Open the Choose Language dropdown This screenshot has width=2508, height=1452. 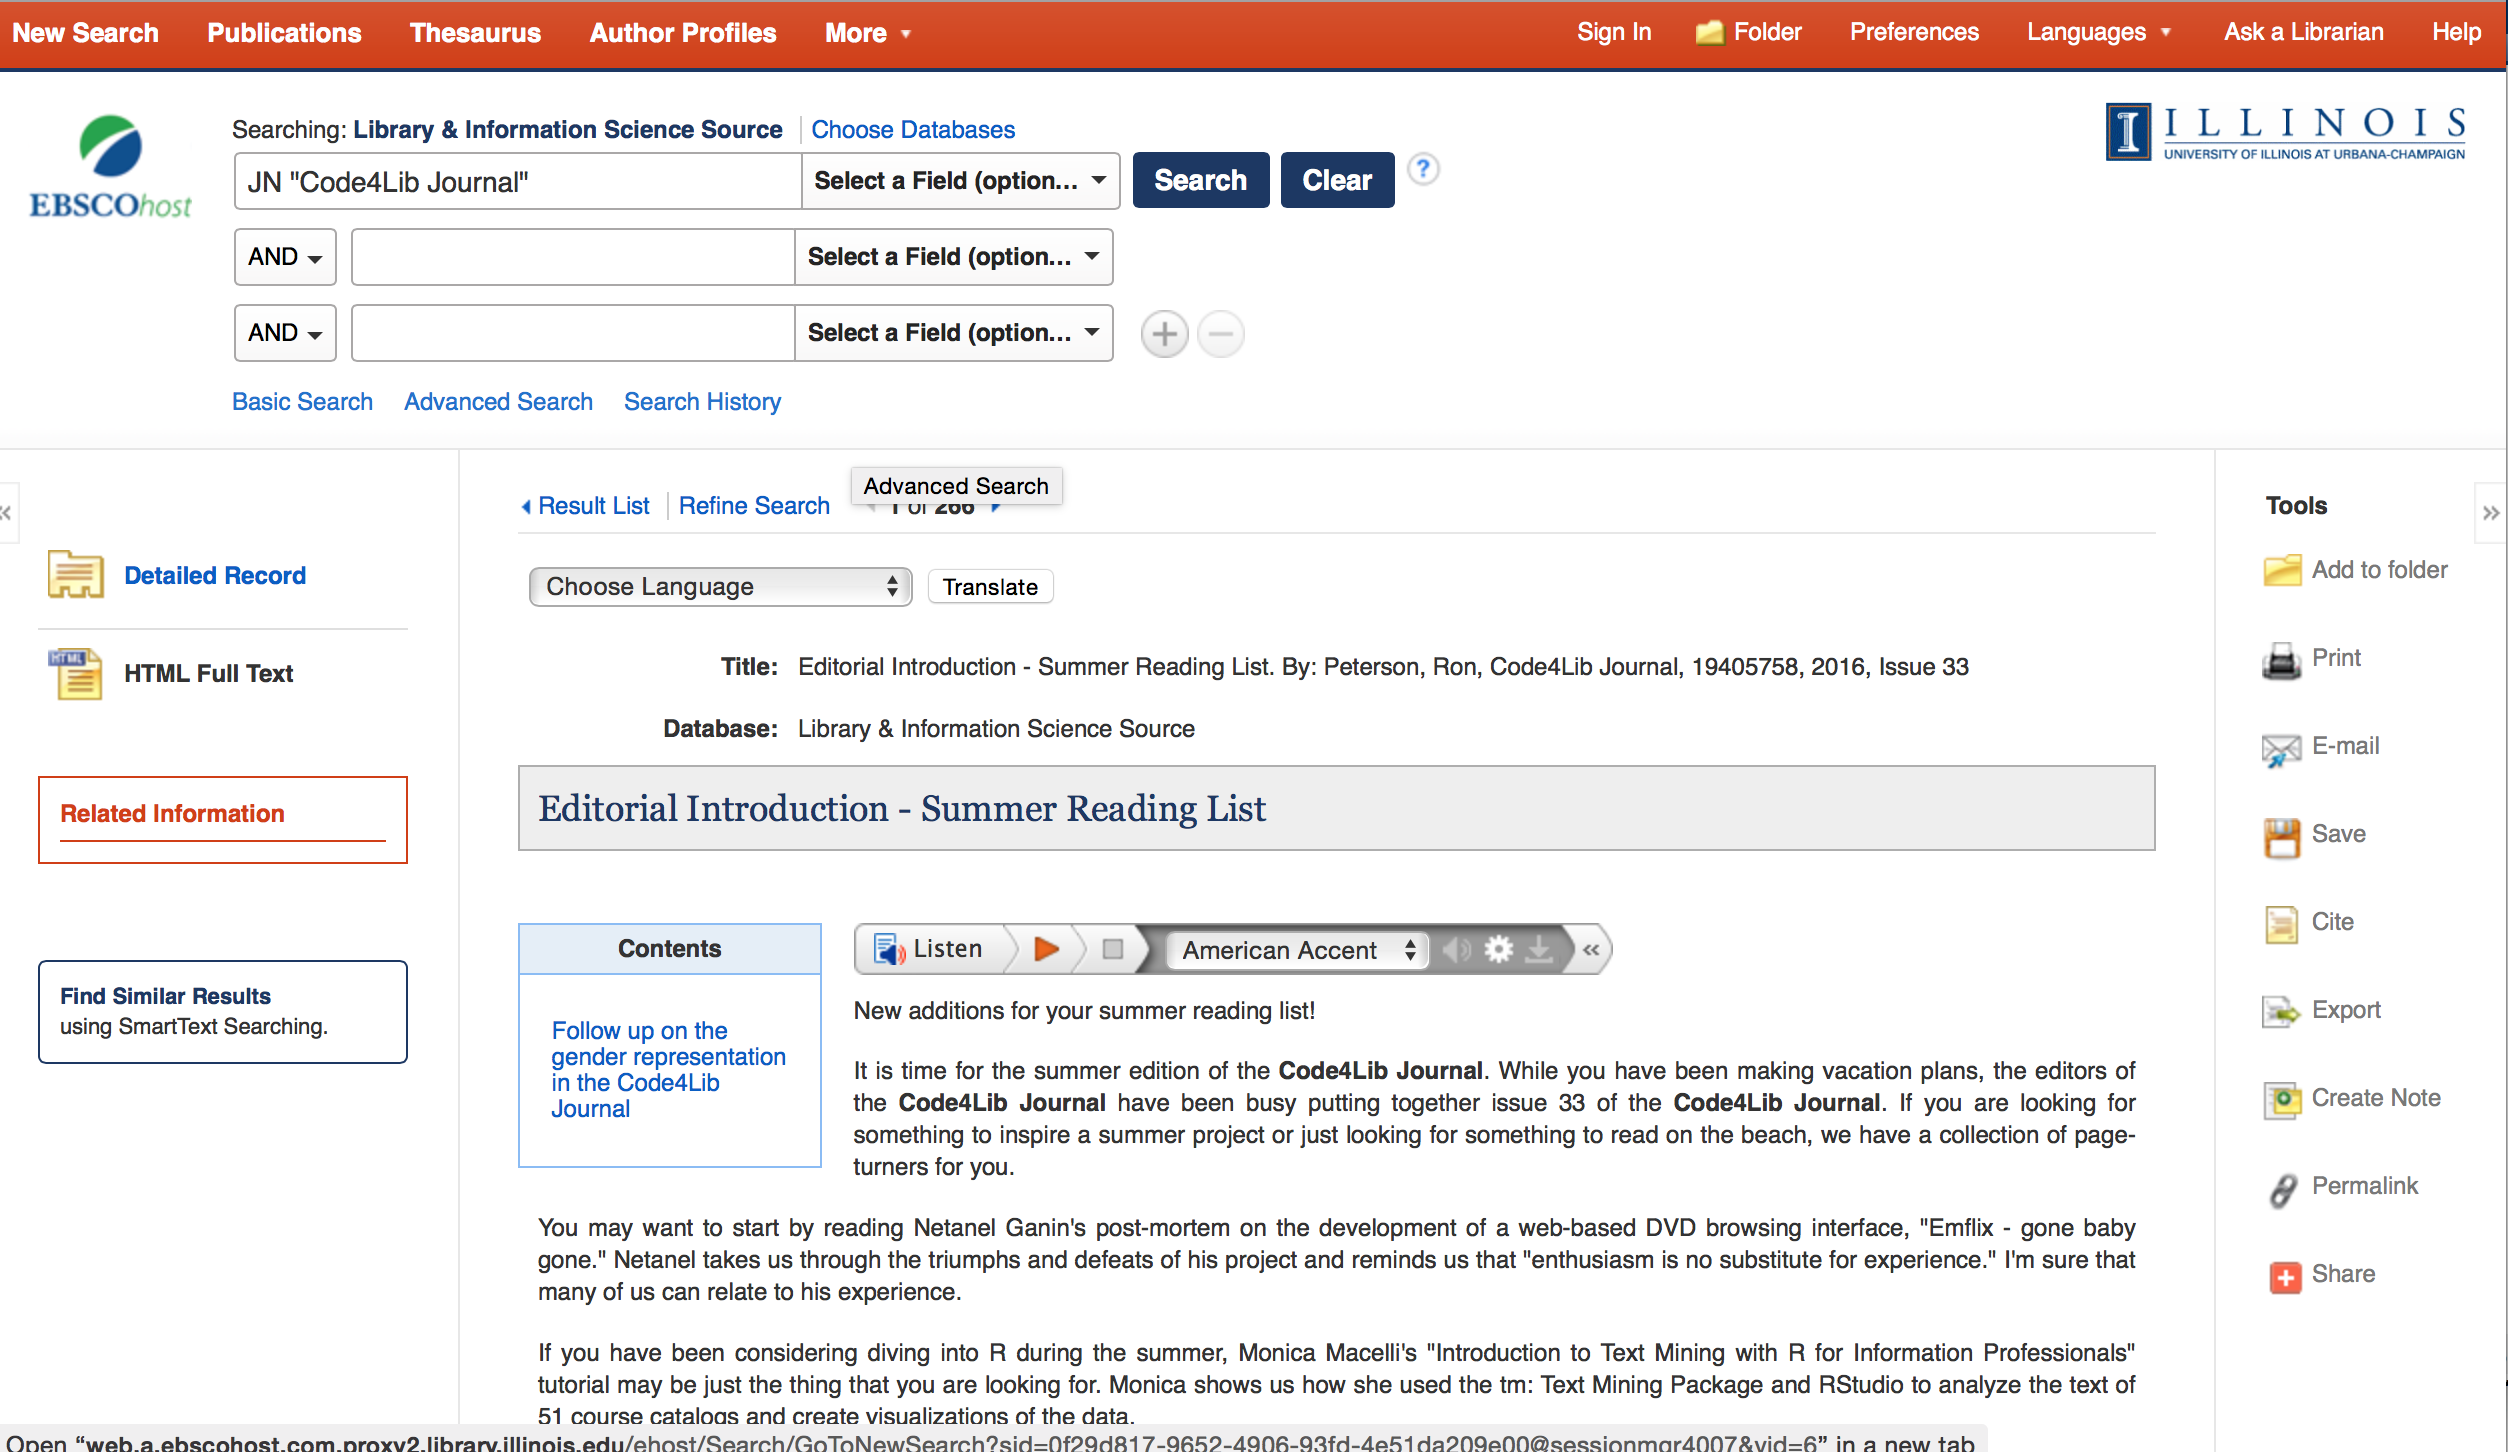pos(720,587)
